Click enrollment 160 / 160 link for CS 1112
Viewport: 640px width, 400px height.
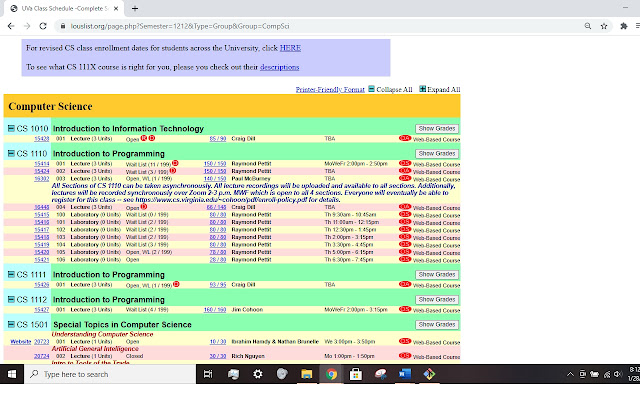[215, 310]
